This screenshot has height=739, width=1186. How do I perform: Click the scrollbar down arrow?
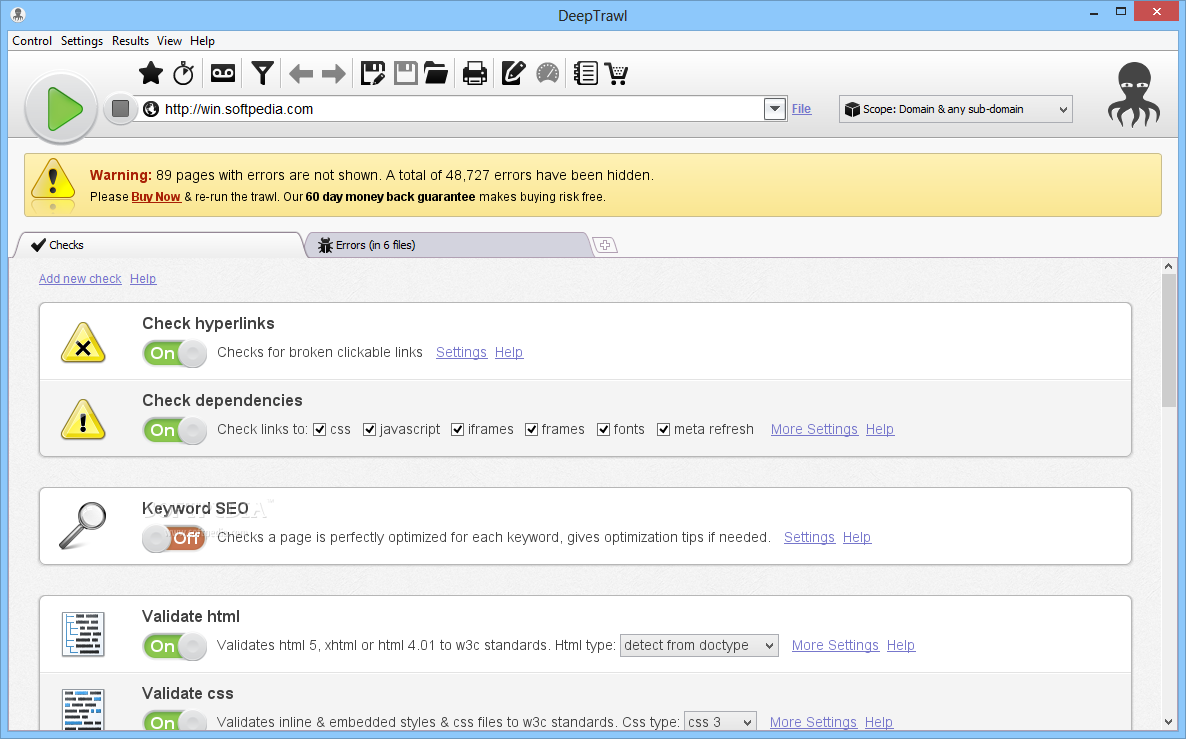click(1169, 722)
